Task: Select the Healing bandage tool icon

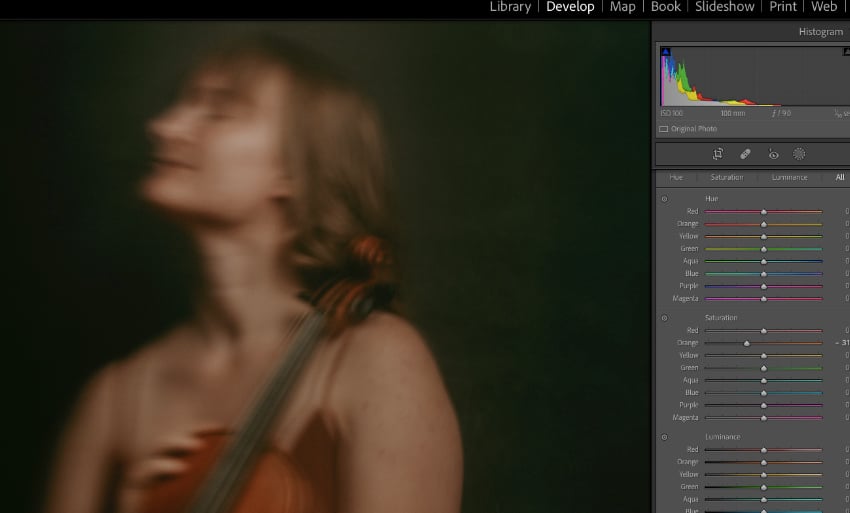Action: [745, 155]
